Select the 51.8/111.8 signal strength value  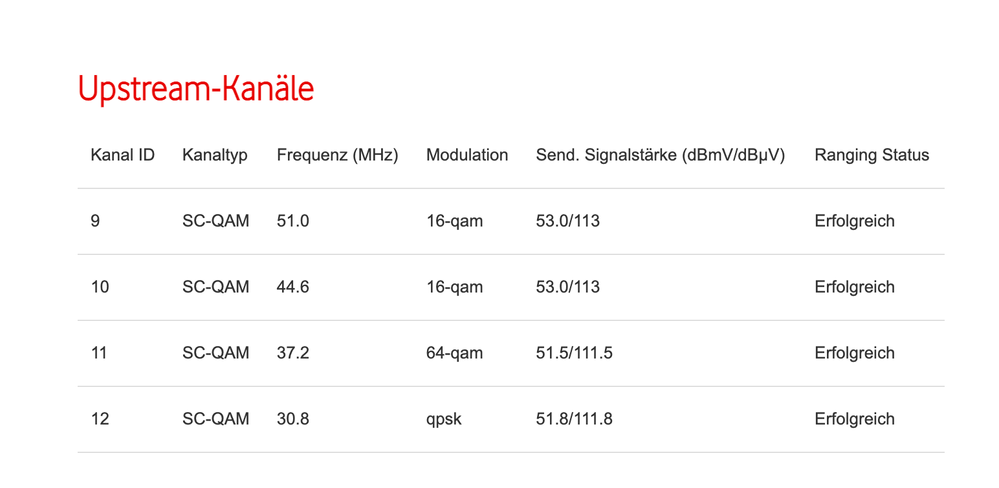(x=574, y=419)
